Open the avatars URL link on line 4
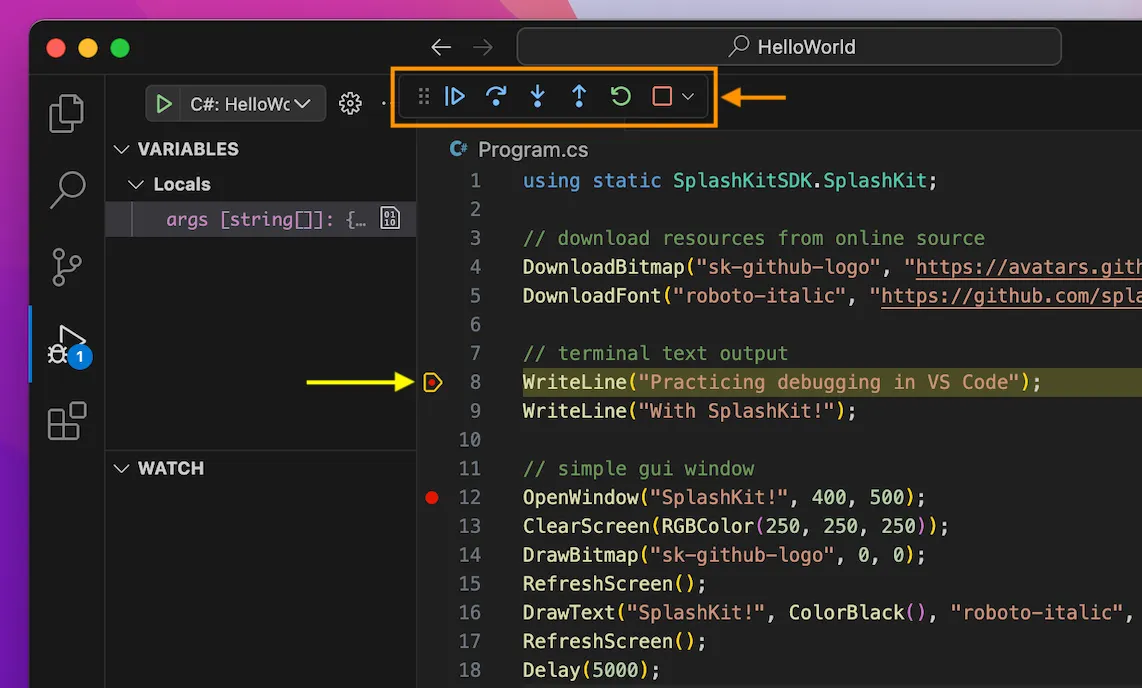 [x=1028, y=267]
